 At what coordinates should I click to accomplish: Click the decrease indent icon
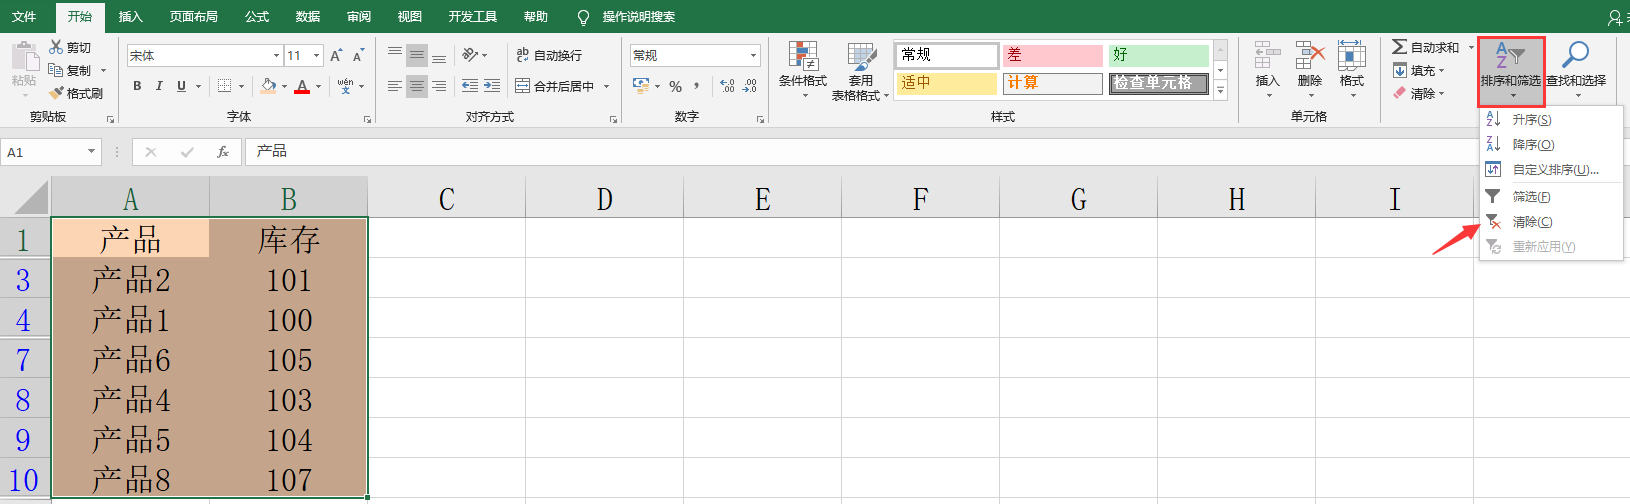coord(469,86)
